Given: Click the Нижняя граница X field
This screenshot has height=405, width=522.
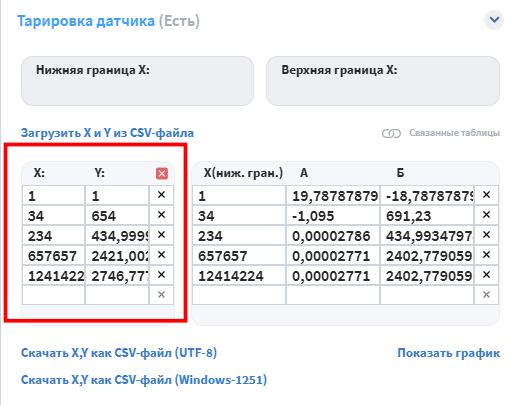Looking at the screenshot, I should click(x=137, y=81).
